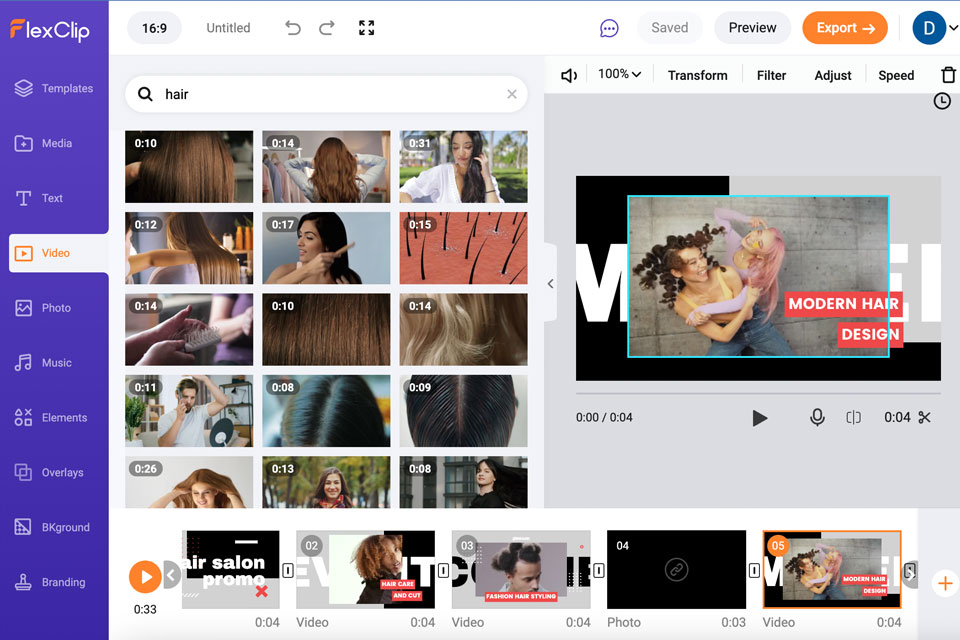Select the 0:10 straight brown hair clip
The height and width of the screenshot is (640, 960).
[x=189, y=167]
